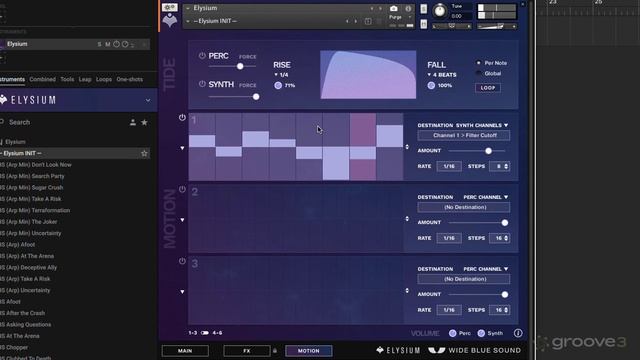Adjust the Tune knob in header

(x=440, y=11)
